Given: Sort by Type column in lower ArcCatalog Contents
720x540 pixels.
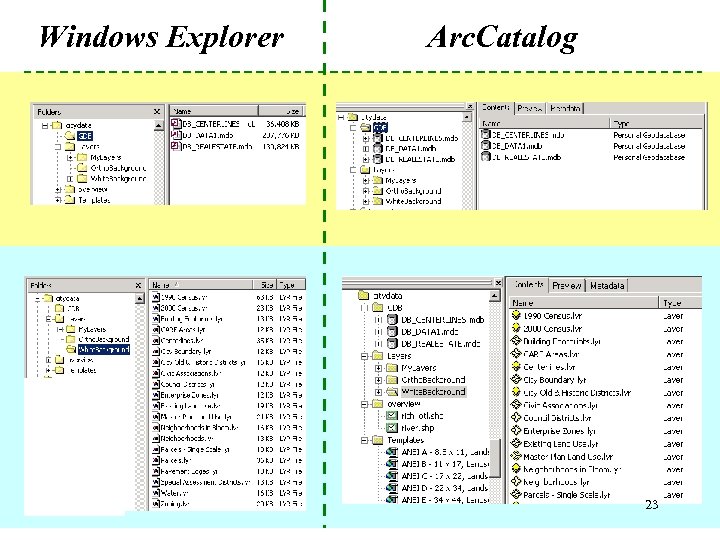Looking at the screenshot, I should 681,303.
